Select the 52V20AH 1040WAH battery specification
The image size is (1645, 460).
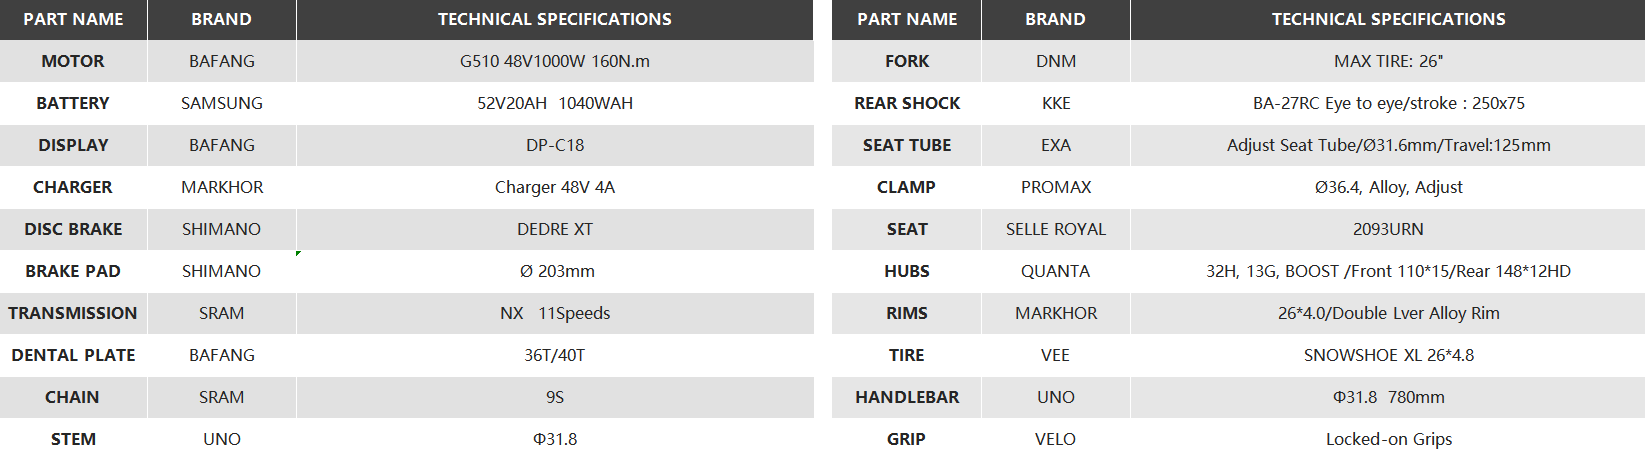point(554,103)
